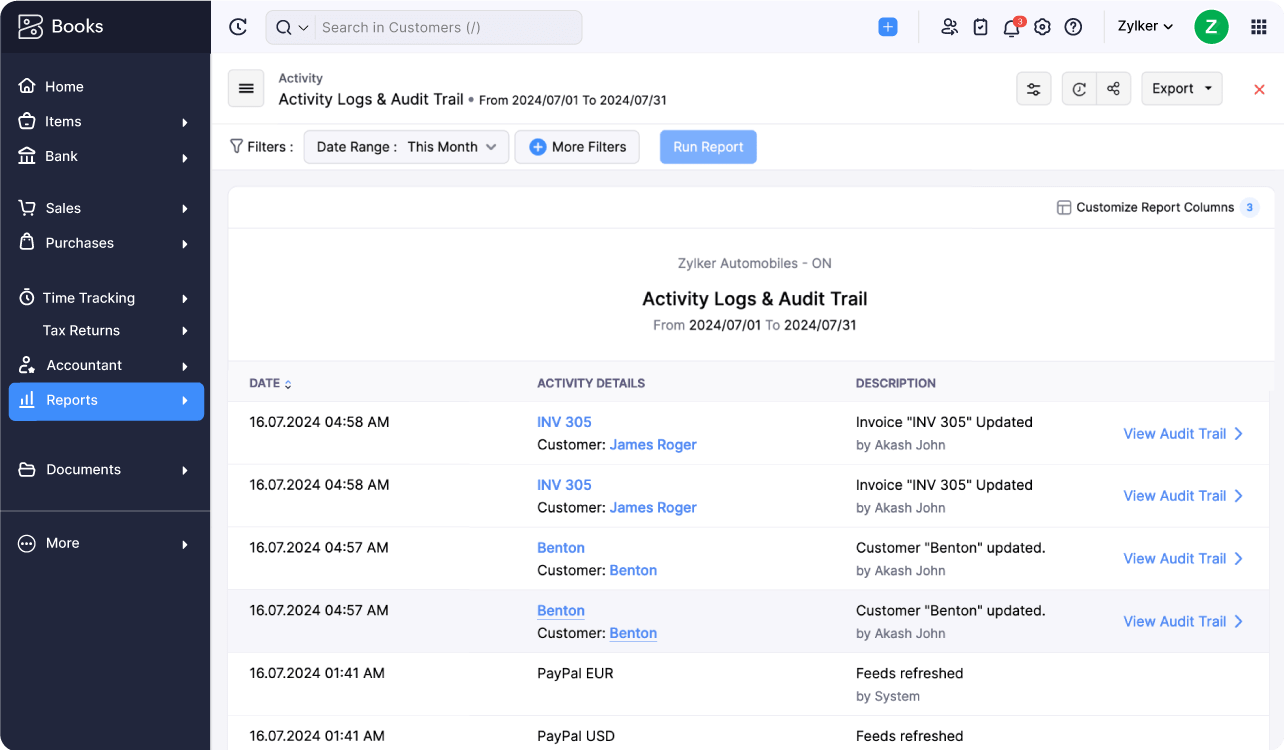1284x750 pixels.
Task: Click the recent activity history icon
Action: pyautogui.click(x=237, y=27)
